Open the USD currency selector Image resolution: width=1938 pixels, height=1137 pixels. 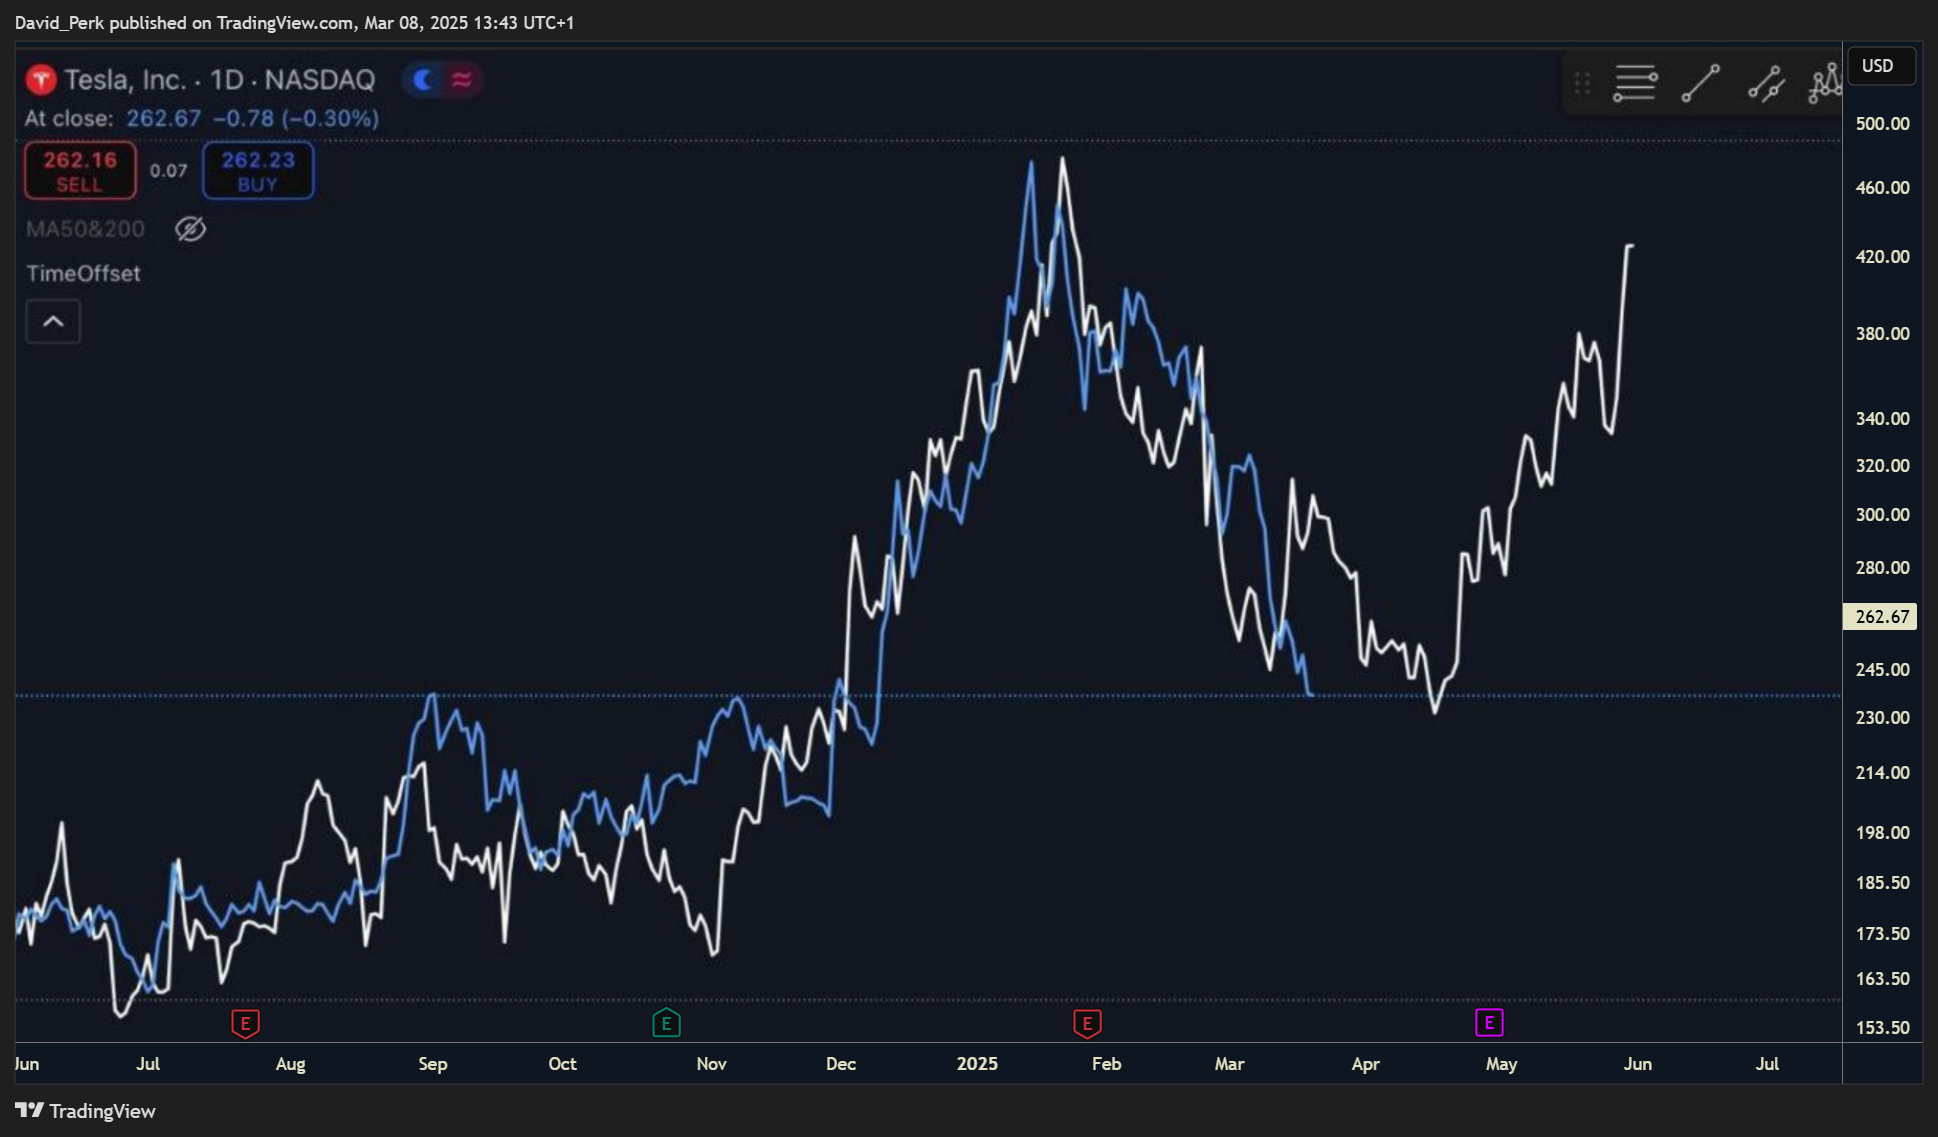(1882, 66)
